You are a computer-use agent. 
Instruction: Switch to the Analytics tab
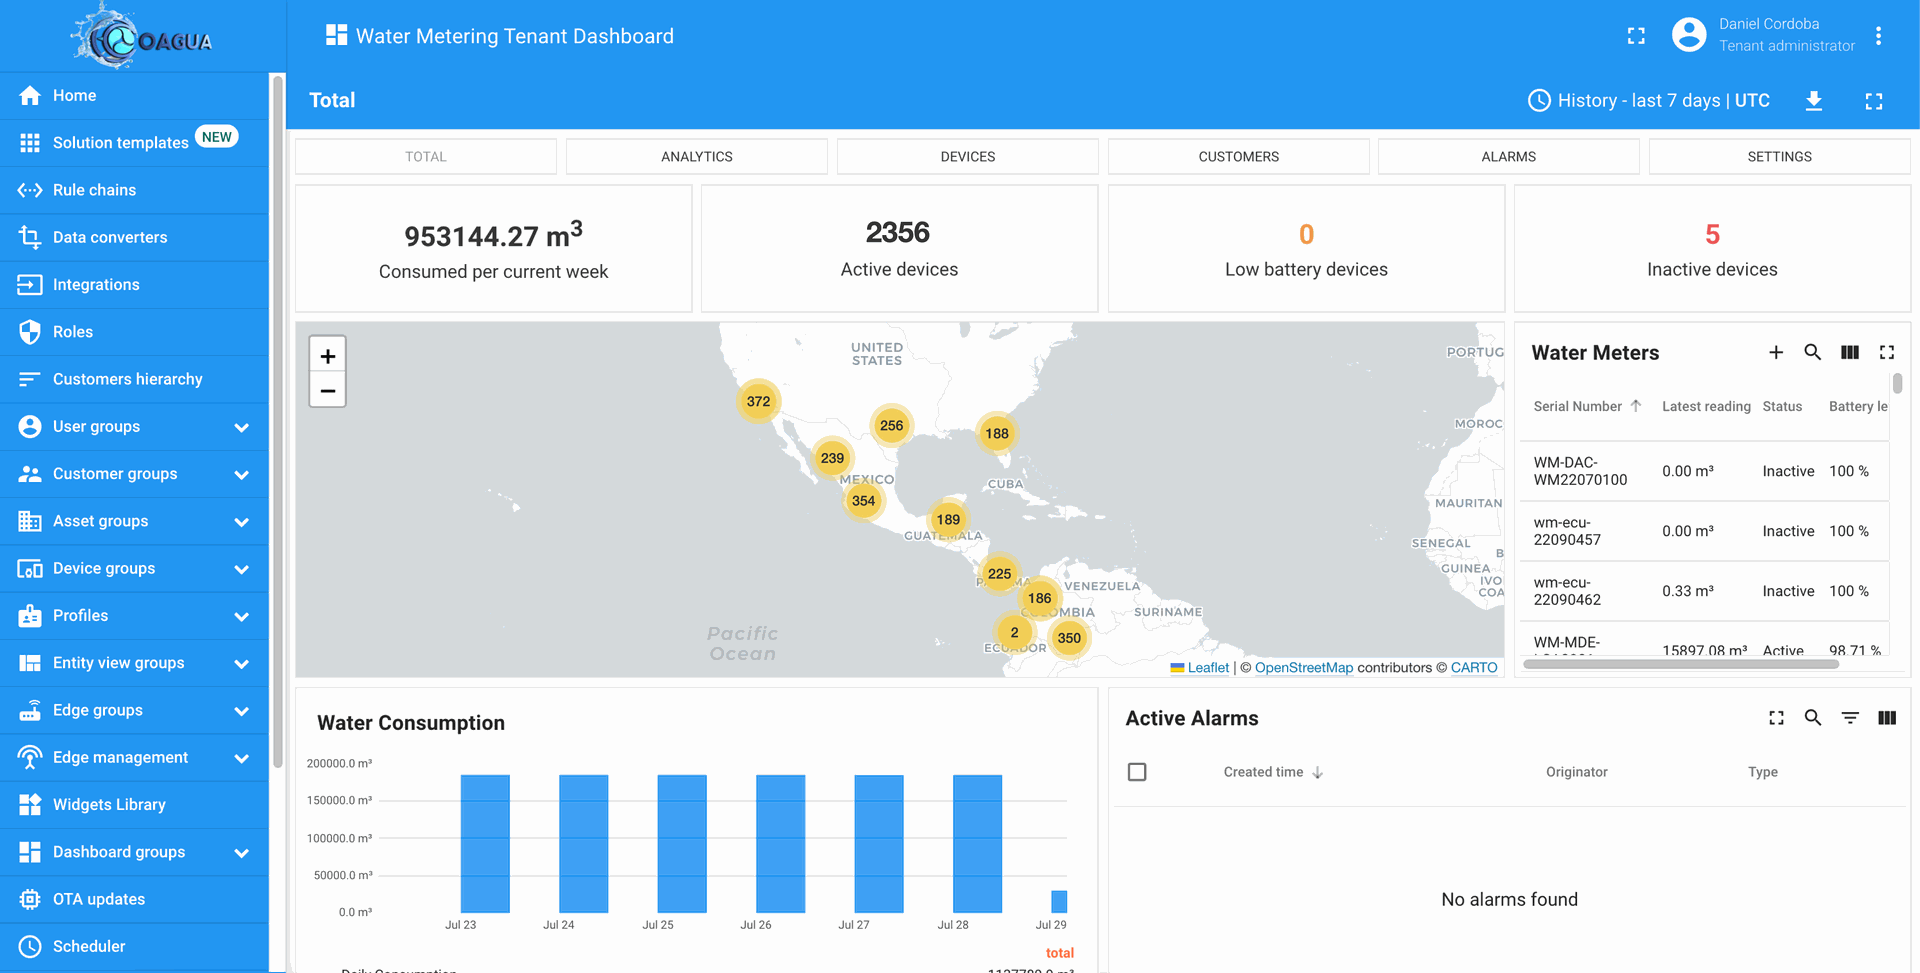coord(697,157)
